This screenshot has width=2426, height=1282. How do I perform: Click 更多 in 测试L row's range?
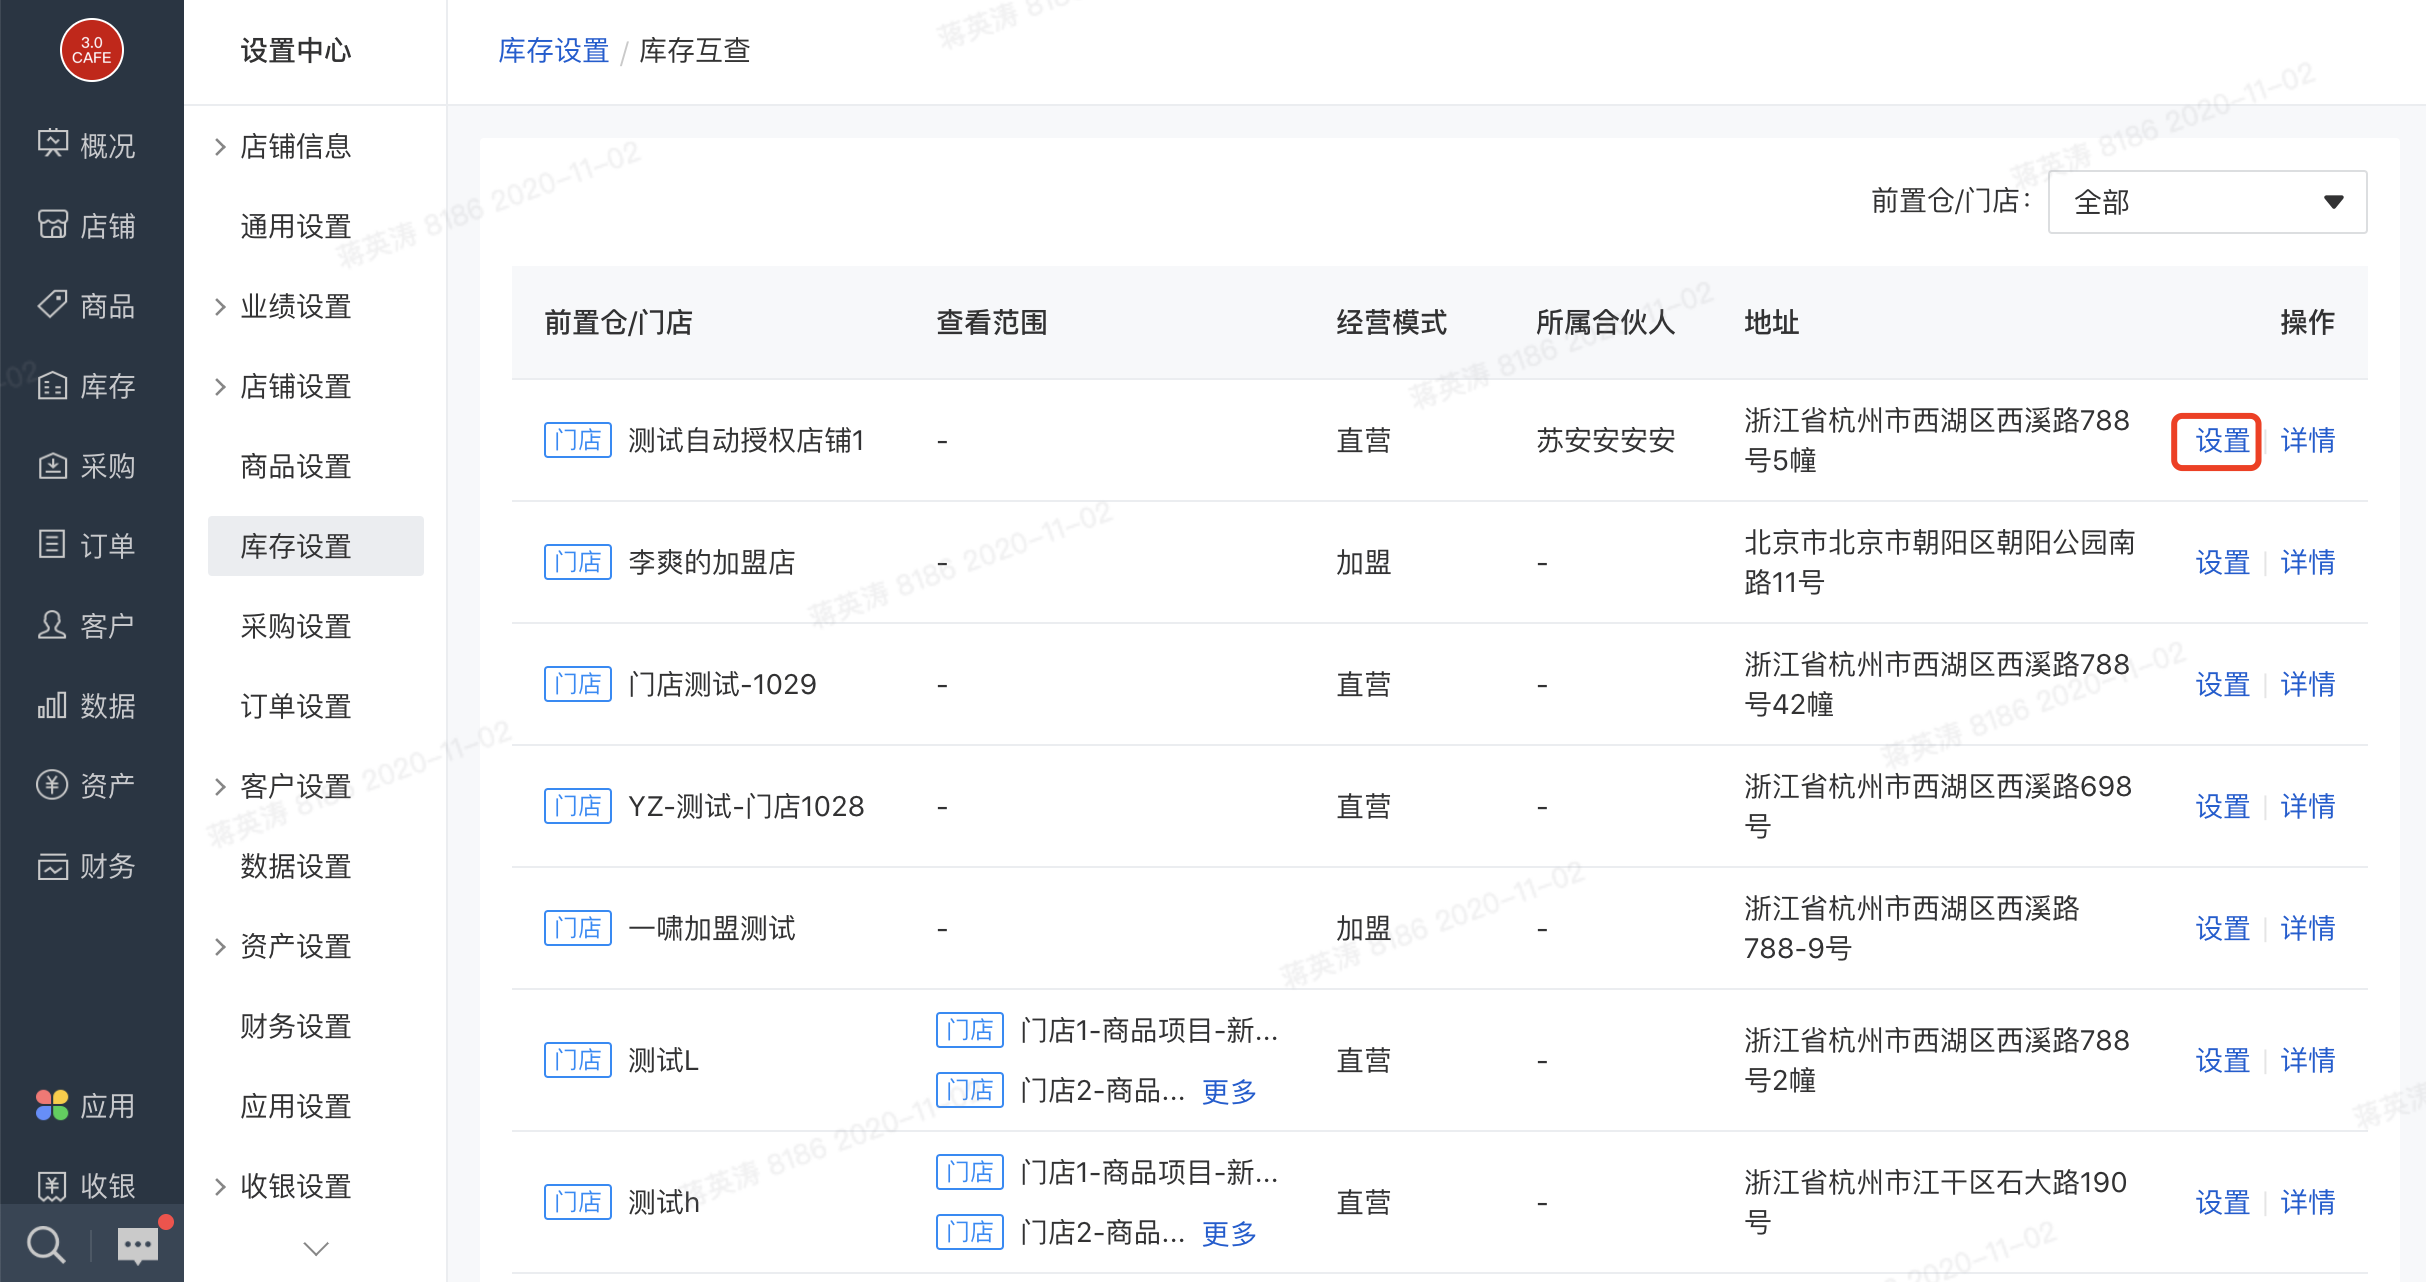(1229, 1091)
